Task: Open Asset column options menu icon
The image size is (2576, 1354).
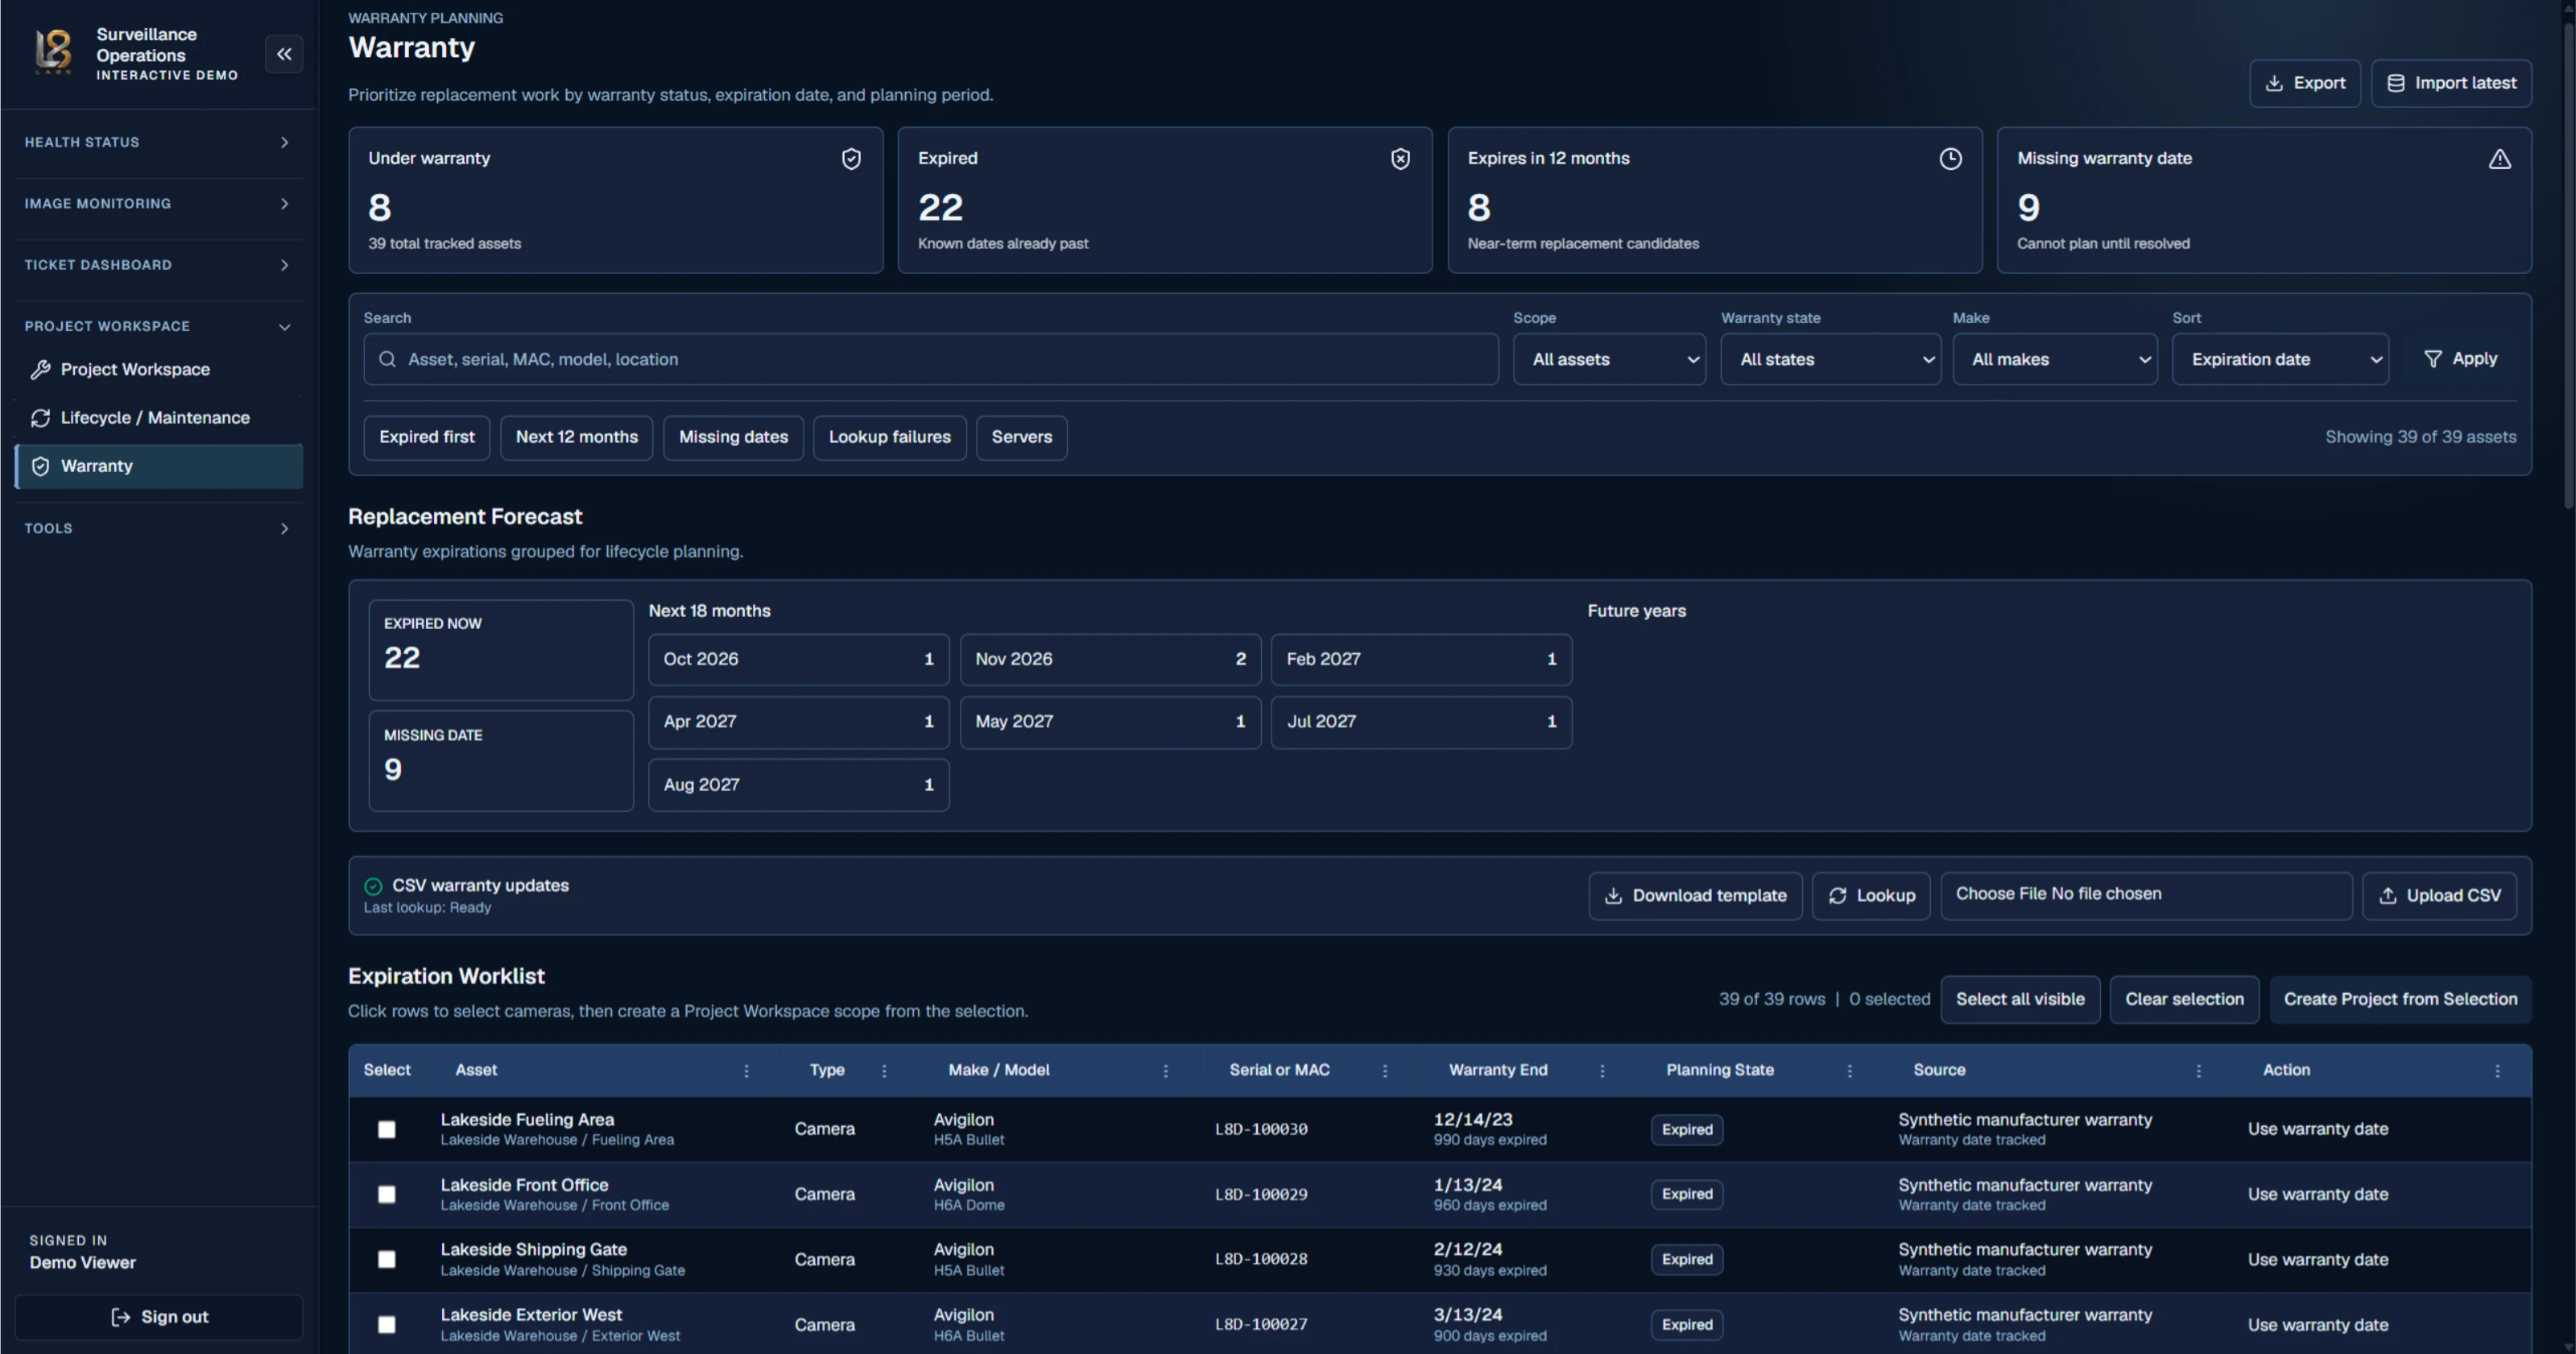Action: 746,1071
